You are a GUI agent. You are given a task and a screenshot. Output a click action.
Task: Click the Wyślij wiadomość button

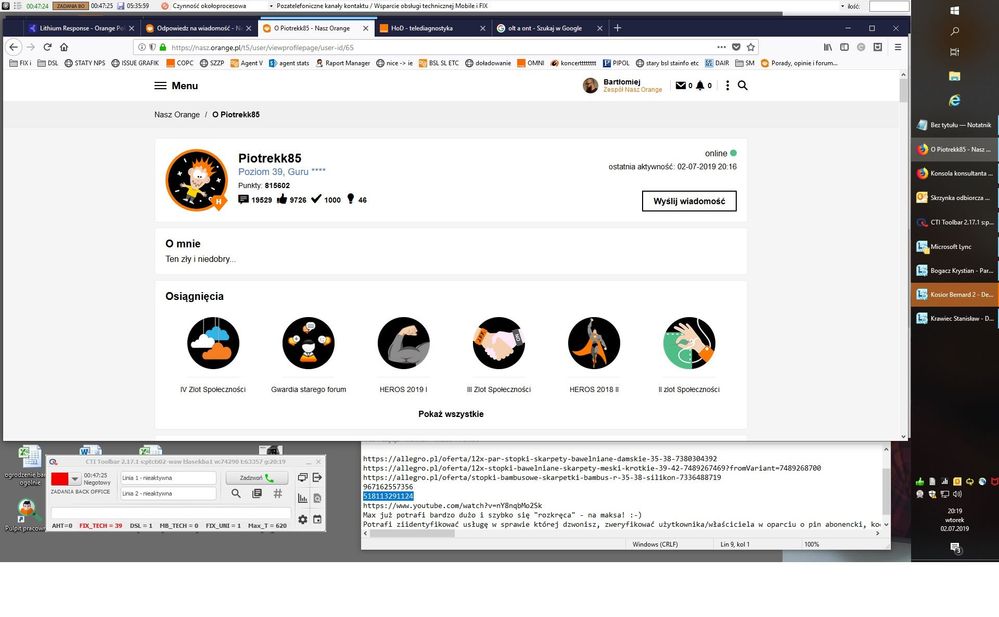[688, 201]
